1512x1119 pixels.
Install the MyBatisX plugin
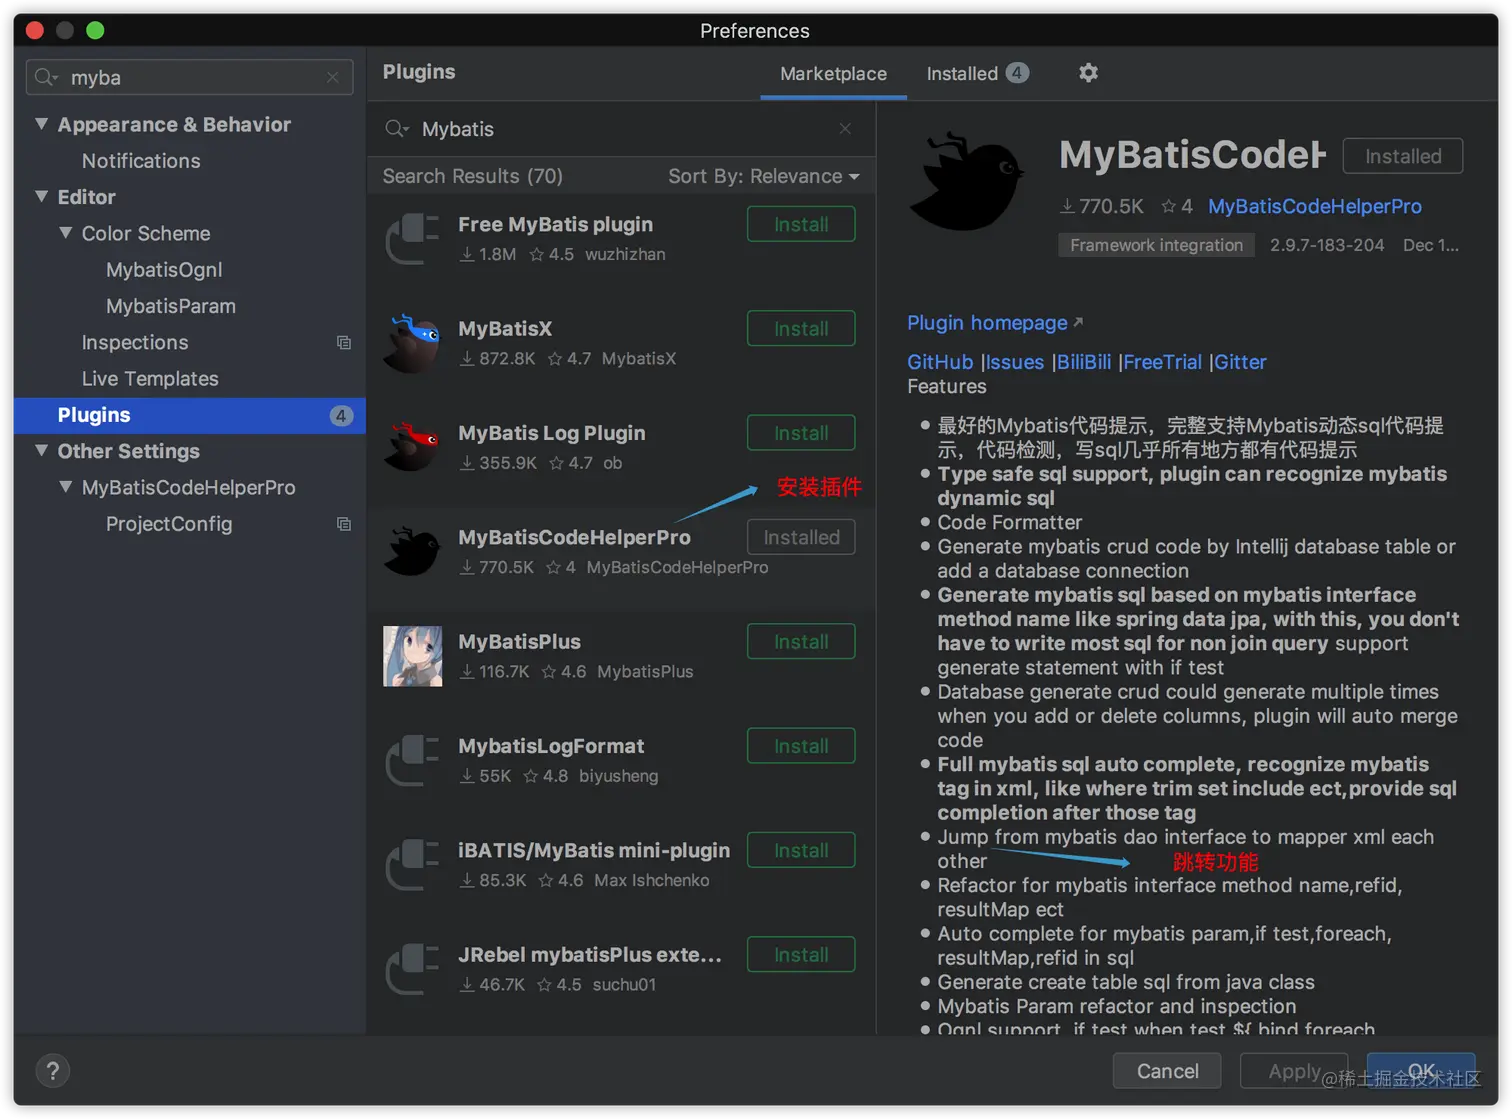pyautogui.click(x=801, y=329)
